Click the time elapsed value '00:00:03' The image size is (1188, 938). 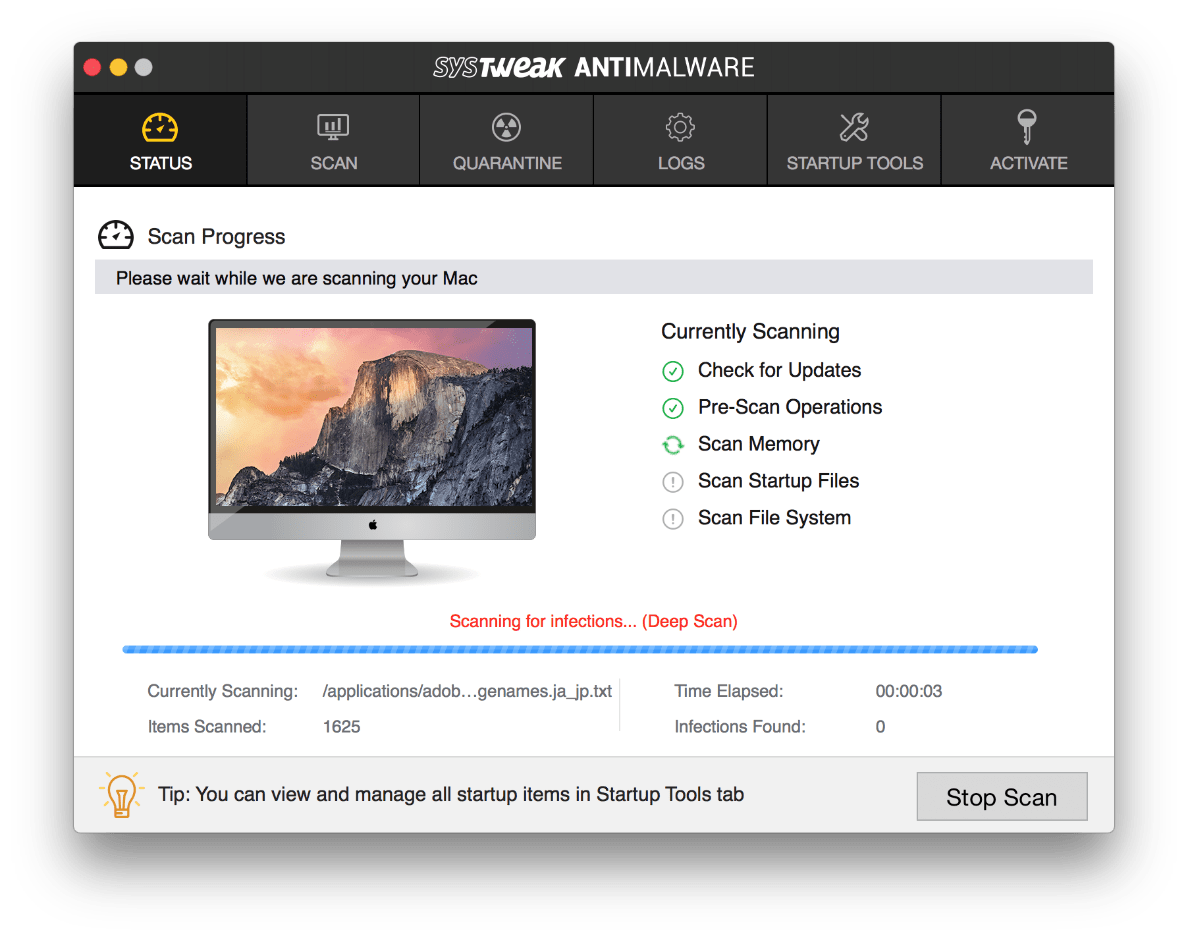click(x=908, y=691)
